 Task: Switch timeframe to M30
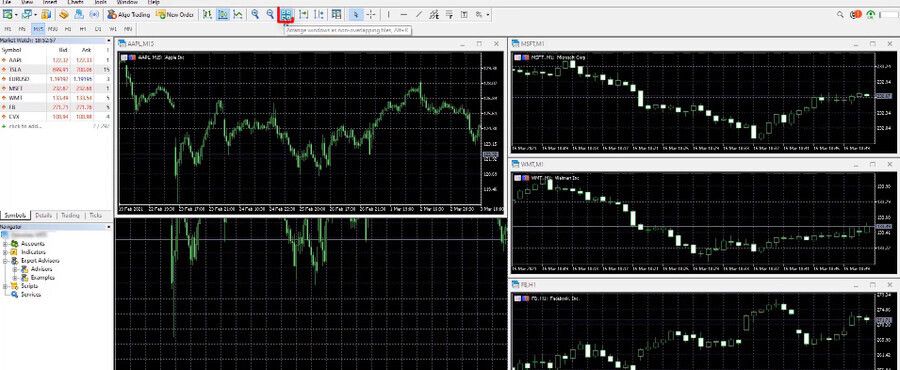coord(53,29)
